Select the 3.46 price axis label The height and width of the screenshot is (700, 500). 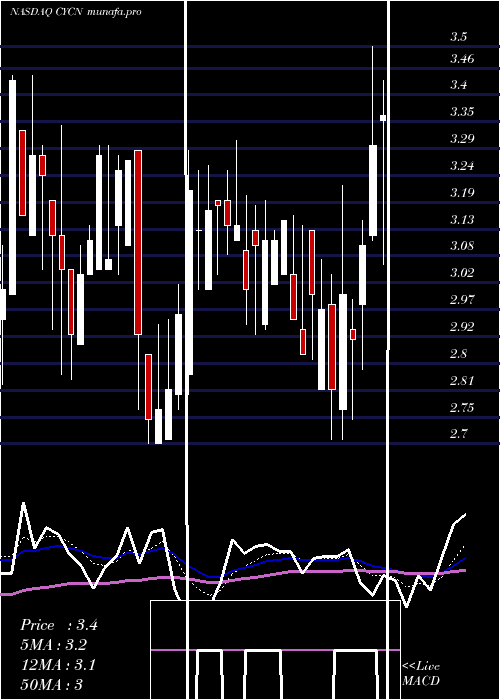pos(462,58)
